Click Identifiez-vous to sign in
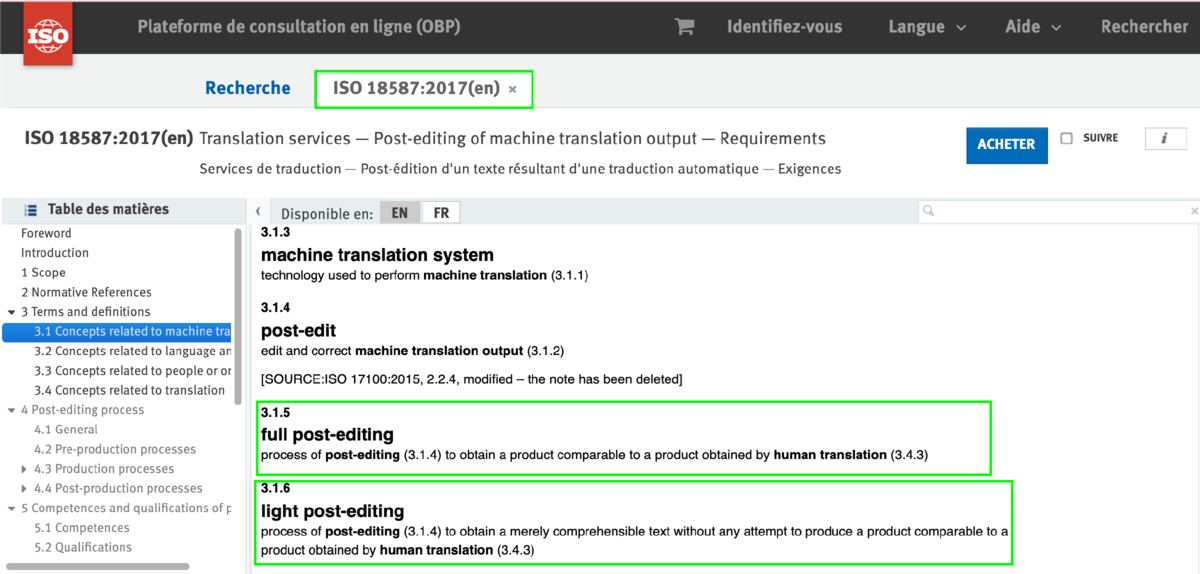 click(785, 27)
